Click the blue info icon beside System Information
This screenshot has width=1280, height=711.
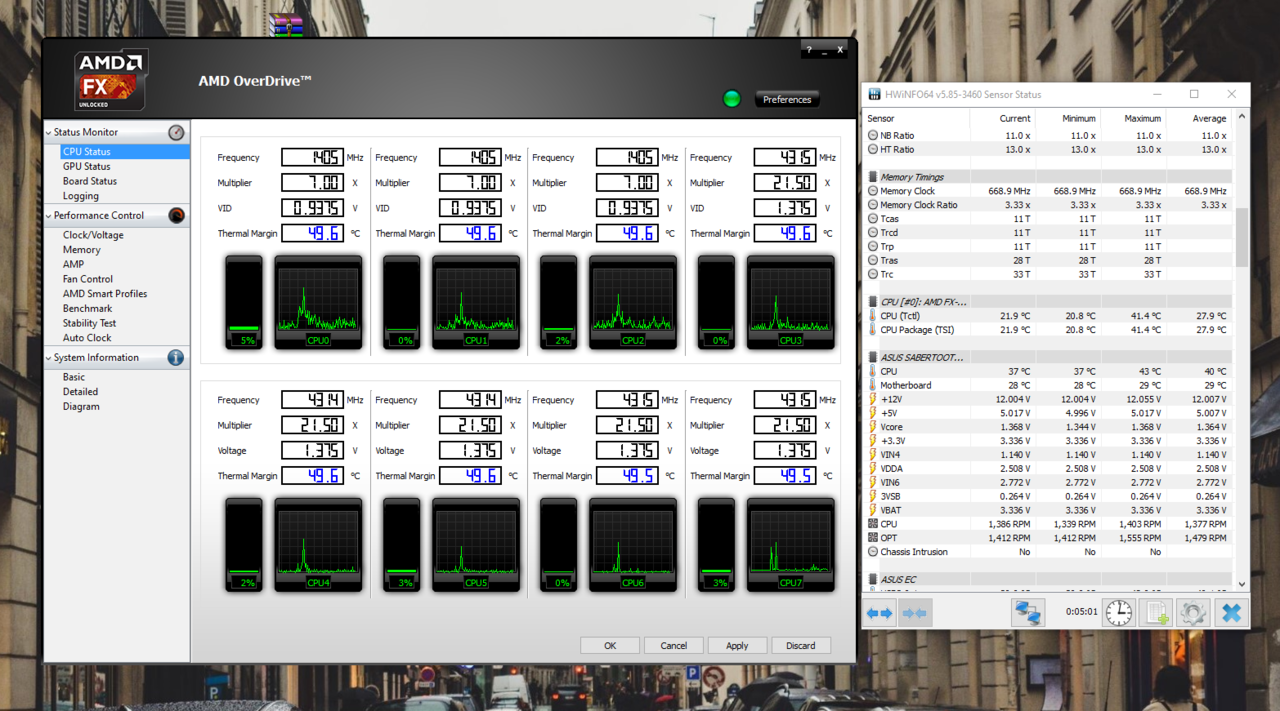176,357
